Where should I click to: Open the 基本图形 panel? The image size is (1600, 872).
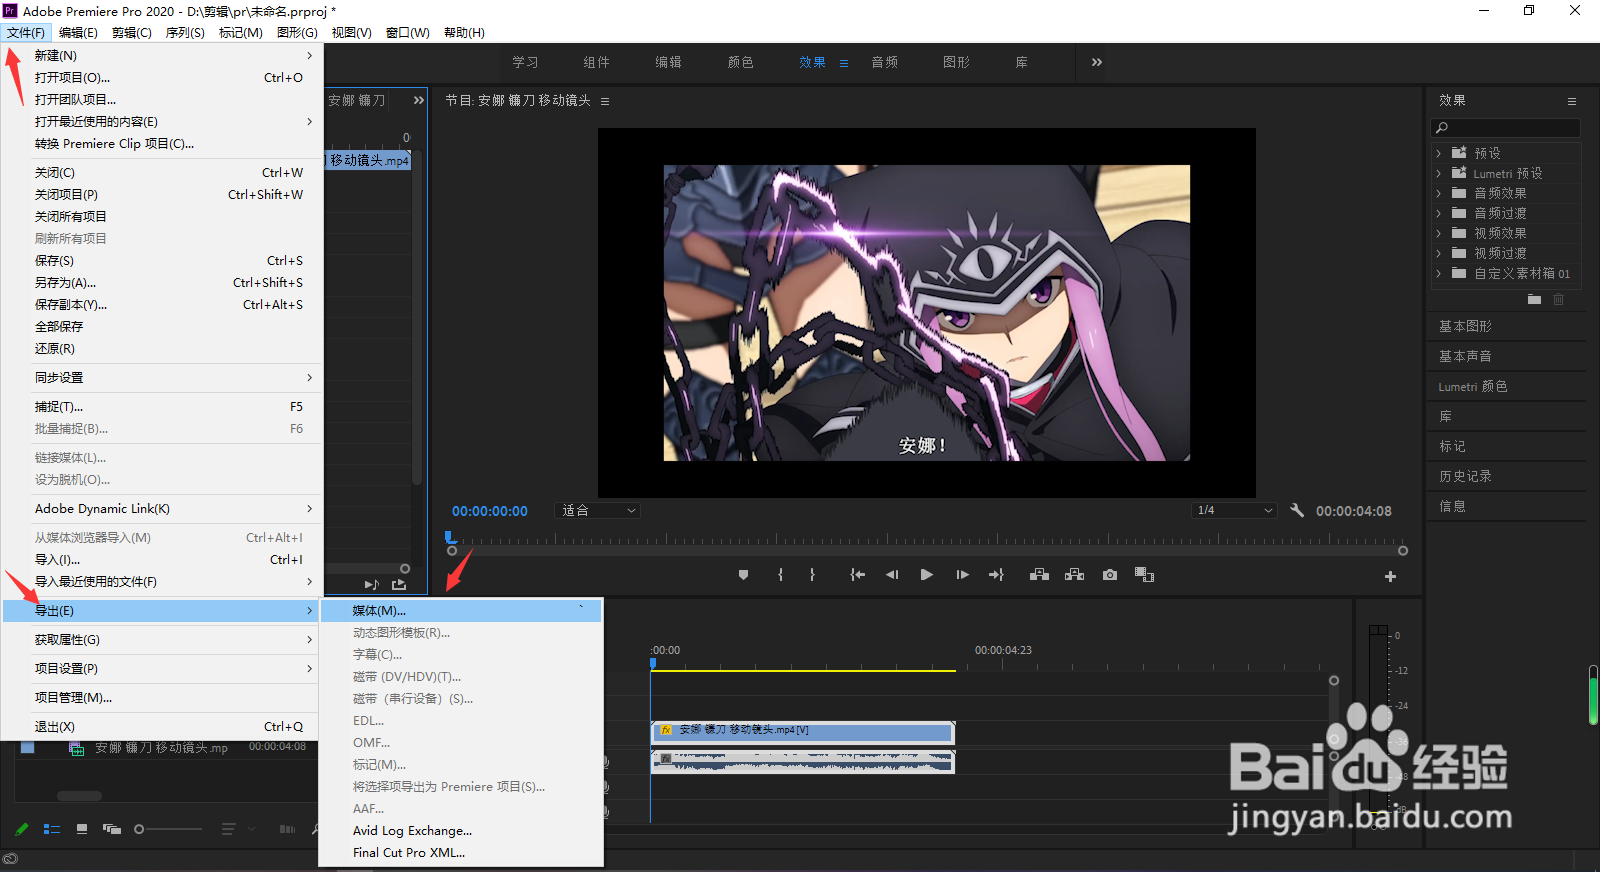tap(1465, 326)
